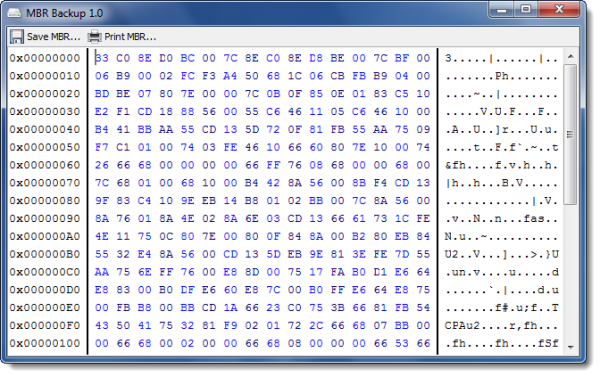
Task: Click the scrollbar up arrow
Action: [571, 57]
